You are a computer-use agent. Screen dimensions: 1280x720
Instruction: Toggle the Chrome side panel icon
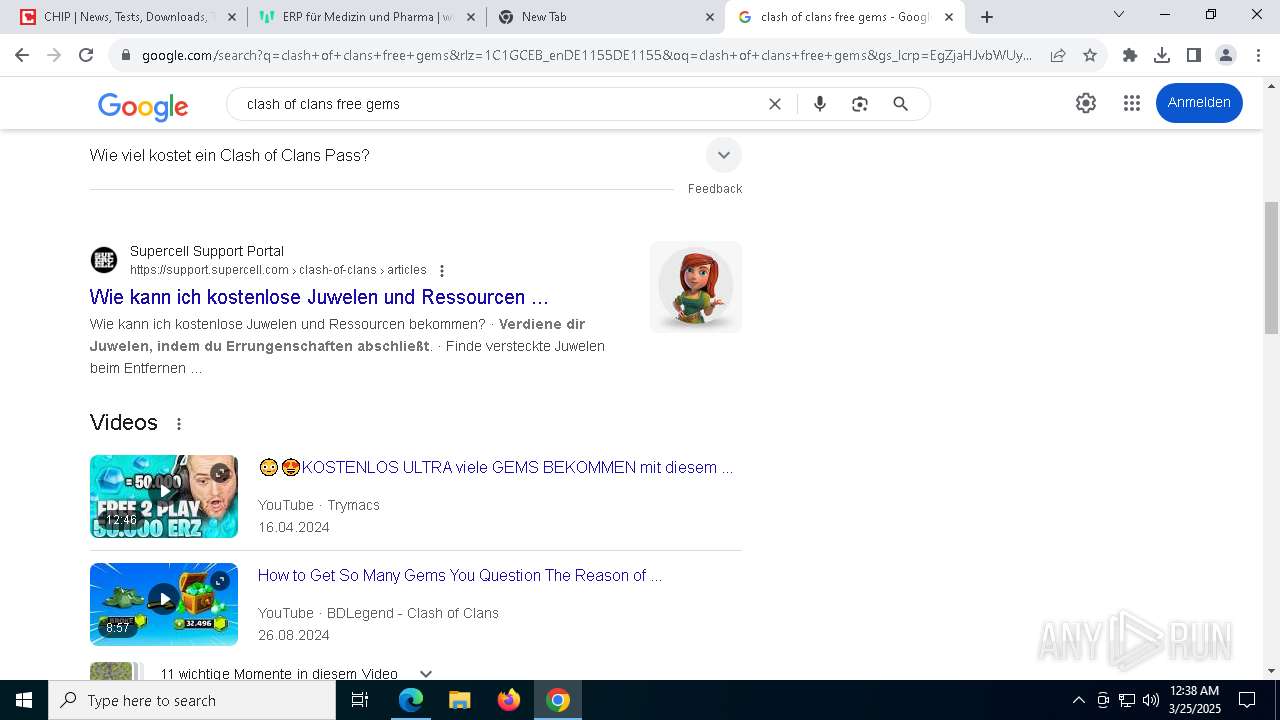pyautogui.click(x=1194, y=55)
